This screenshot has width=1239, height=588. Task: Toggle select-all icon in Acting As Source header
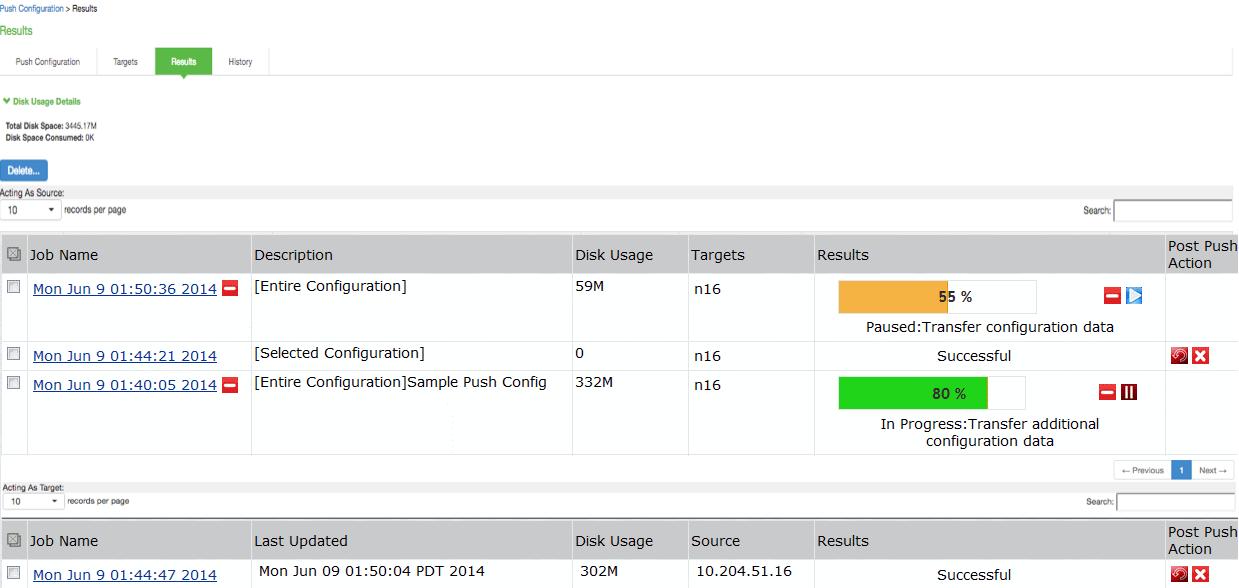coord(14,254)
